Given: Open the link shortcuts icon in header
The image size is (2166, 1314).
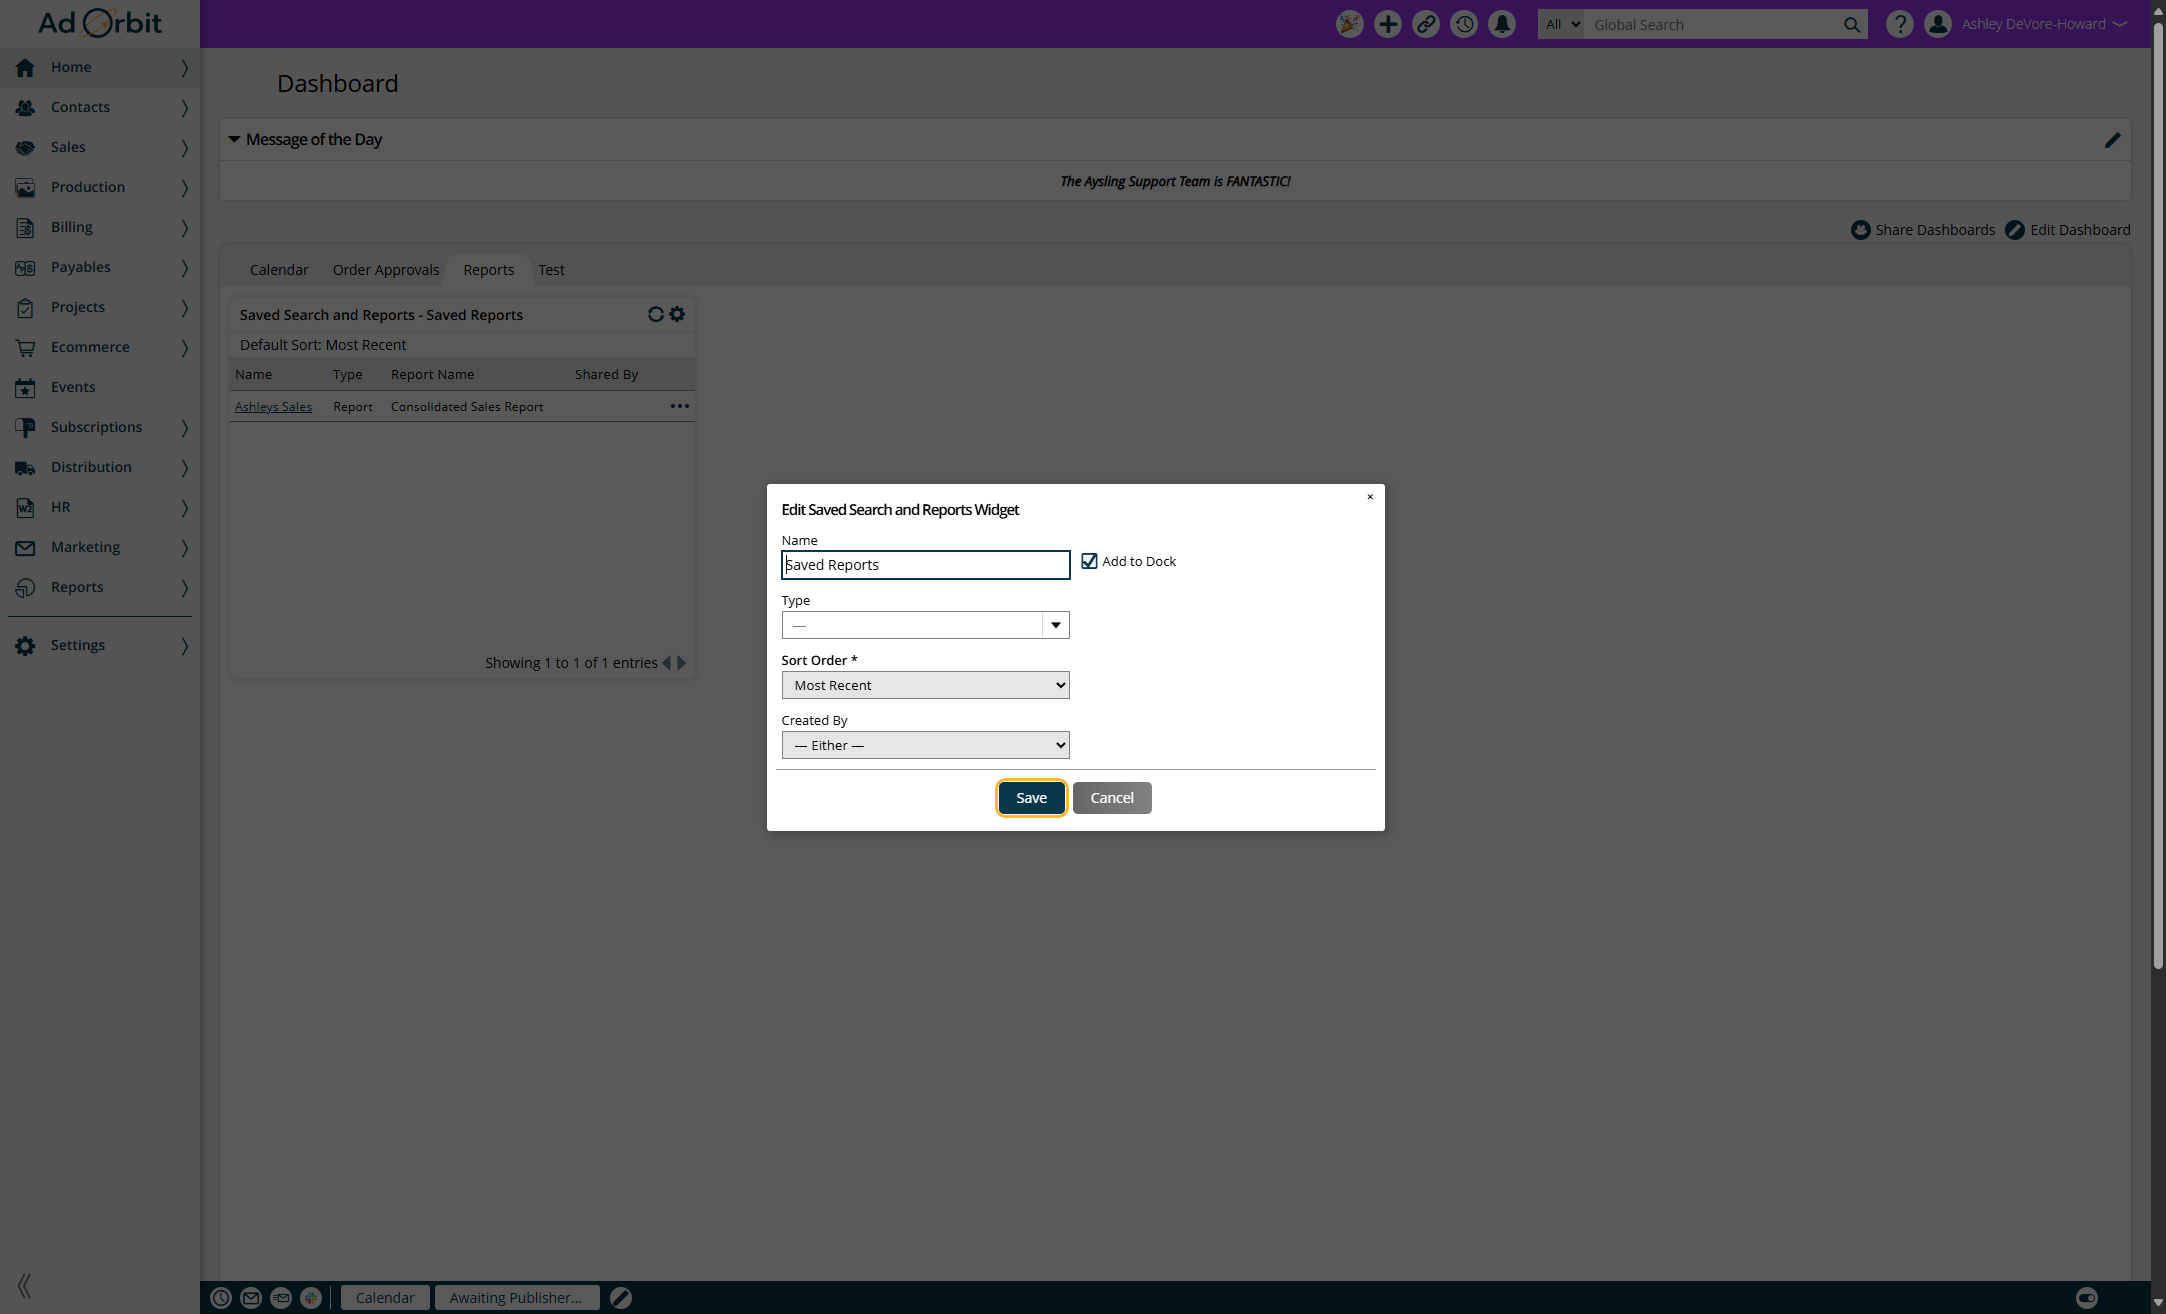Looking at the screenshot, I should coord(1426,24).
